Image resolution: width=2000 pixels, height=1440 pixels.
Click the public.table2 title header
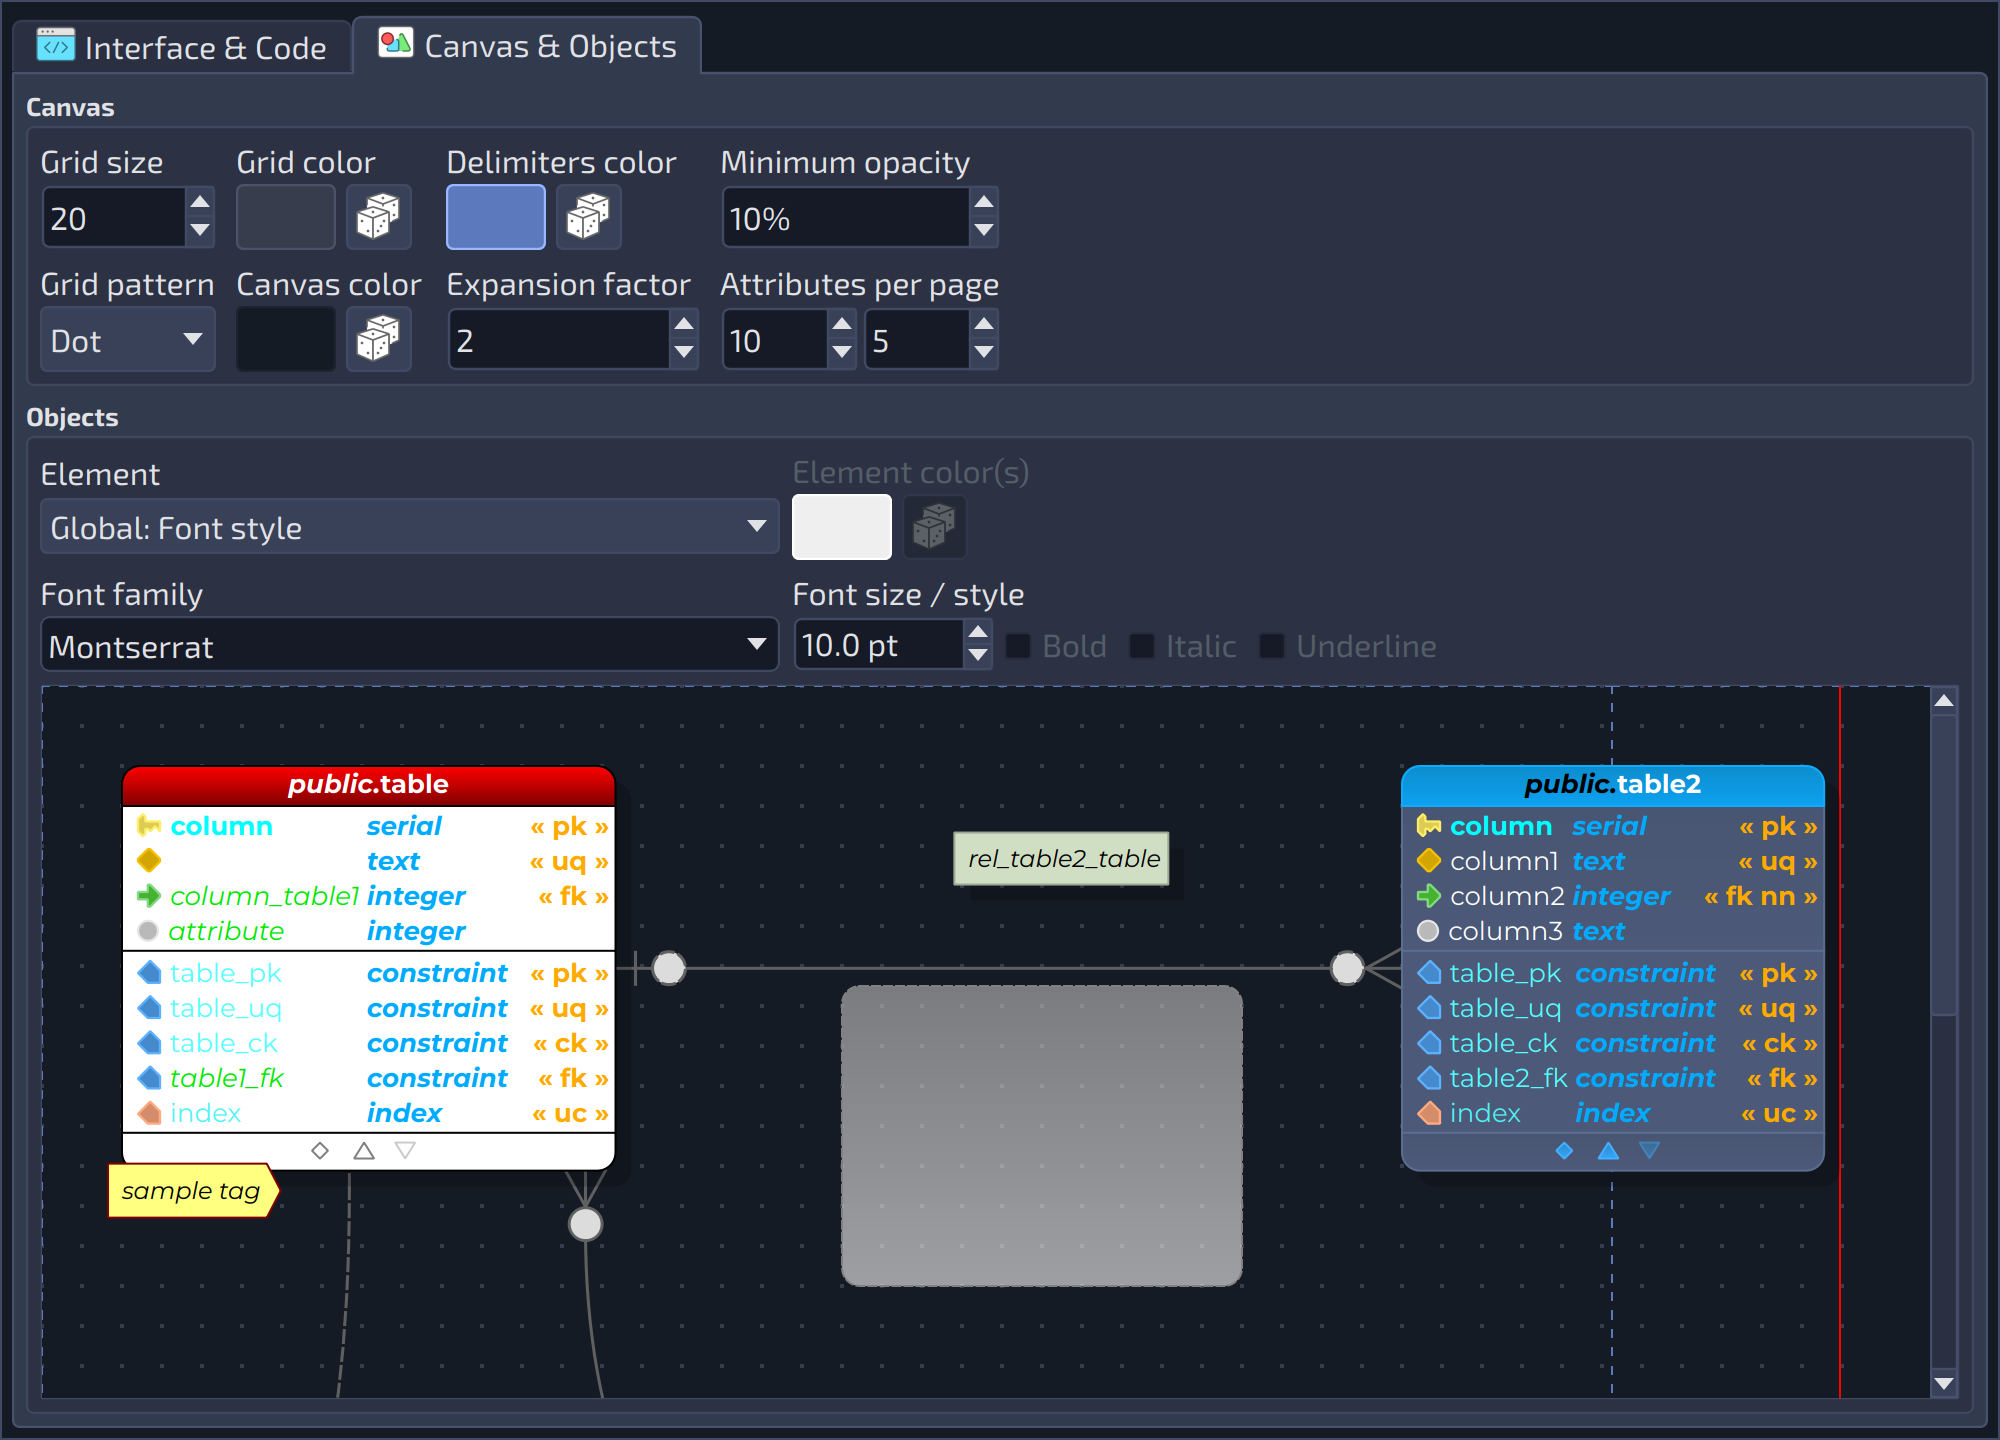(1613, 785)
